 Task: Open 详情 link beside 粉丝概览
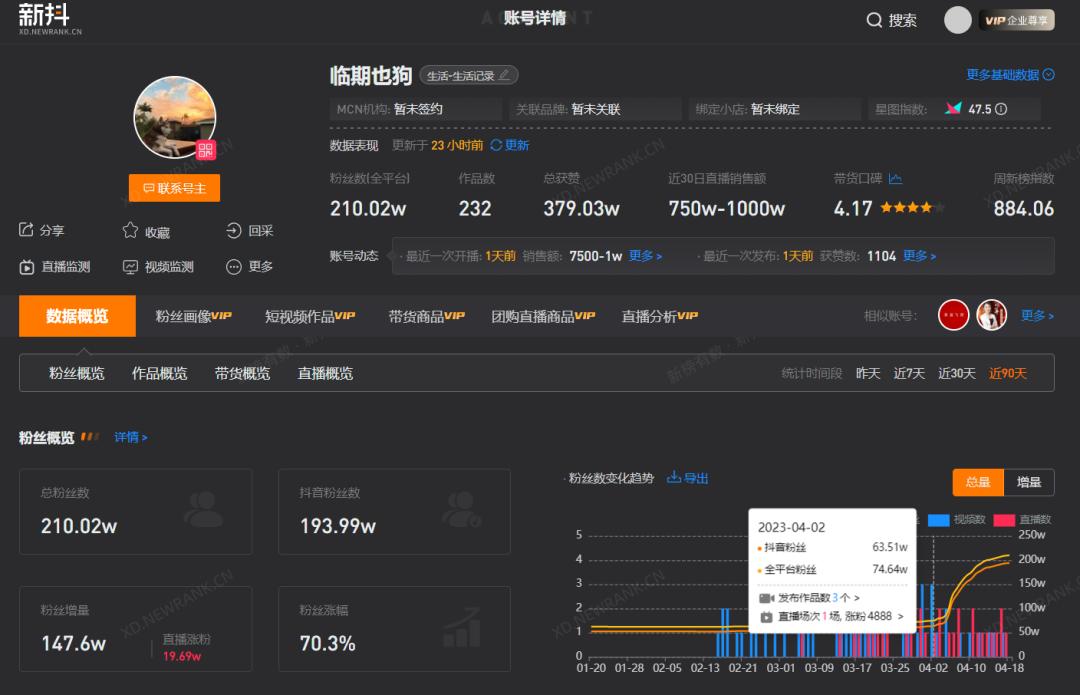pyautogui.click(x=130, y=437)
